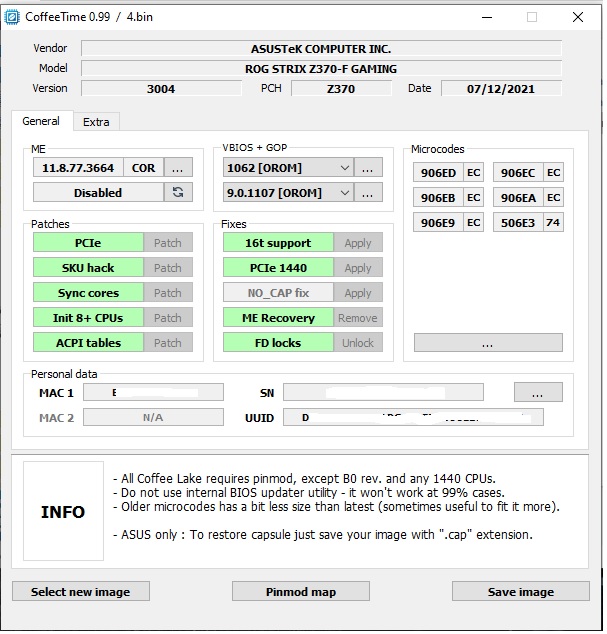Click Apply next to NO_CAP fix
This screenshot has height=634, width=607.
click(x=358, y=293)
